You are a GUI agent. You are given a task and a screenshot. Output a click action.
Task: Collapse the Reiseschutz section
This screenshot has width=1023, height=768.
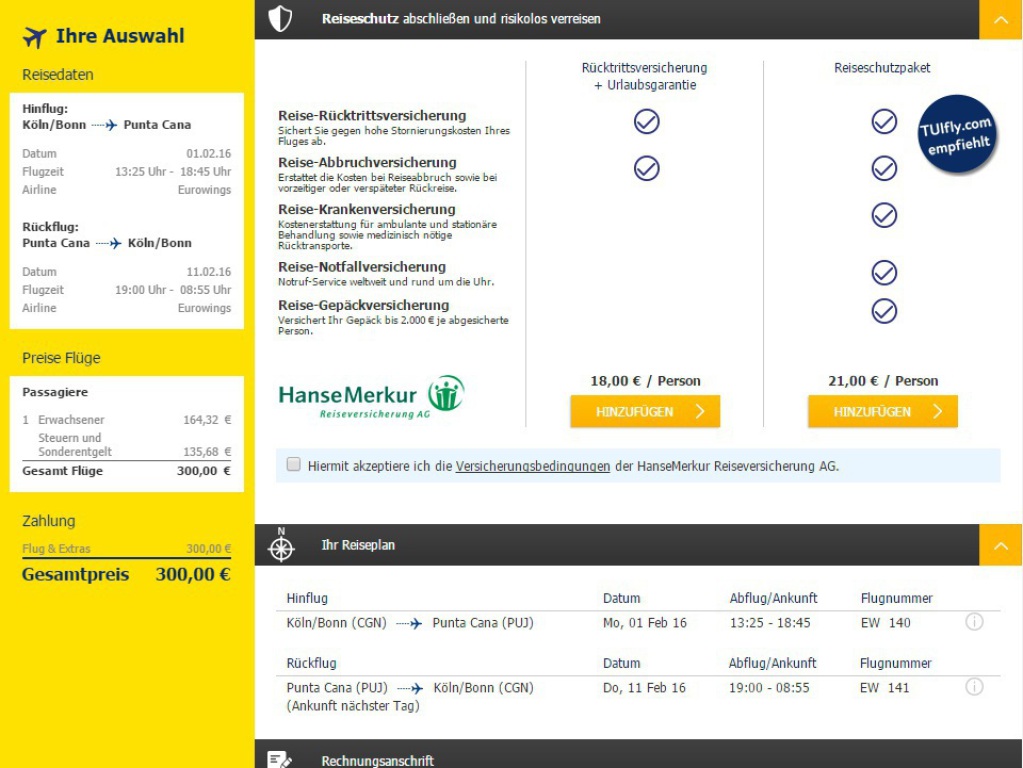[1000, 19]
